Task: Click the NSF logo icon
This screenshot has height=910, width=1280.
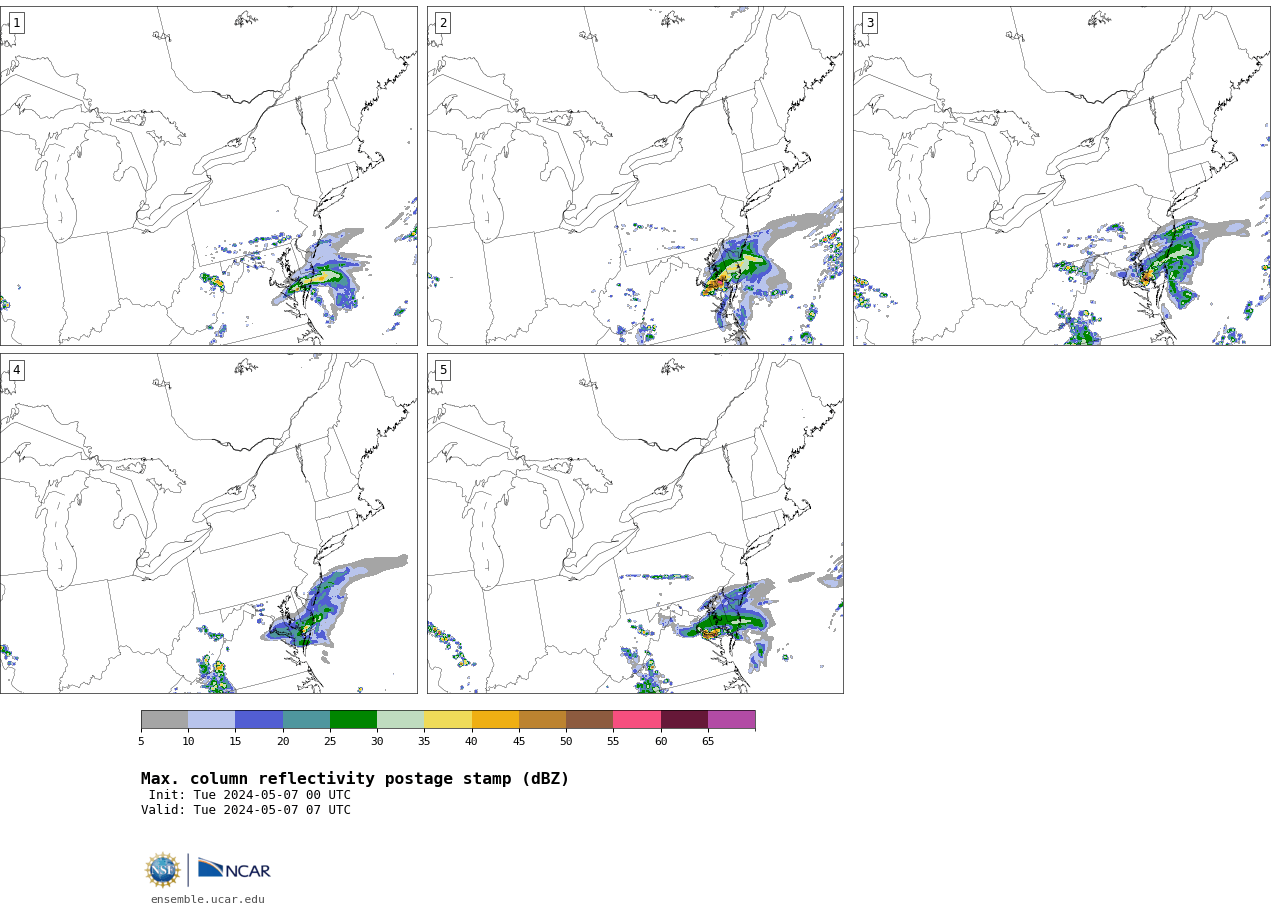Action: 163,870
